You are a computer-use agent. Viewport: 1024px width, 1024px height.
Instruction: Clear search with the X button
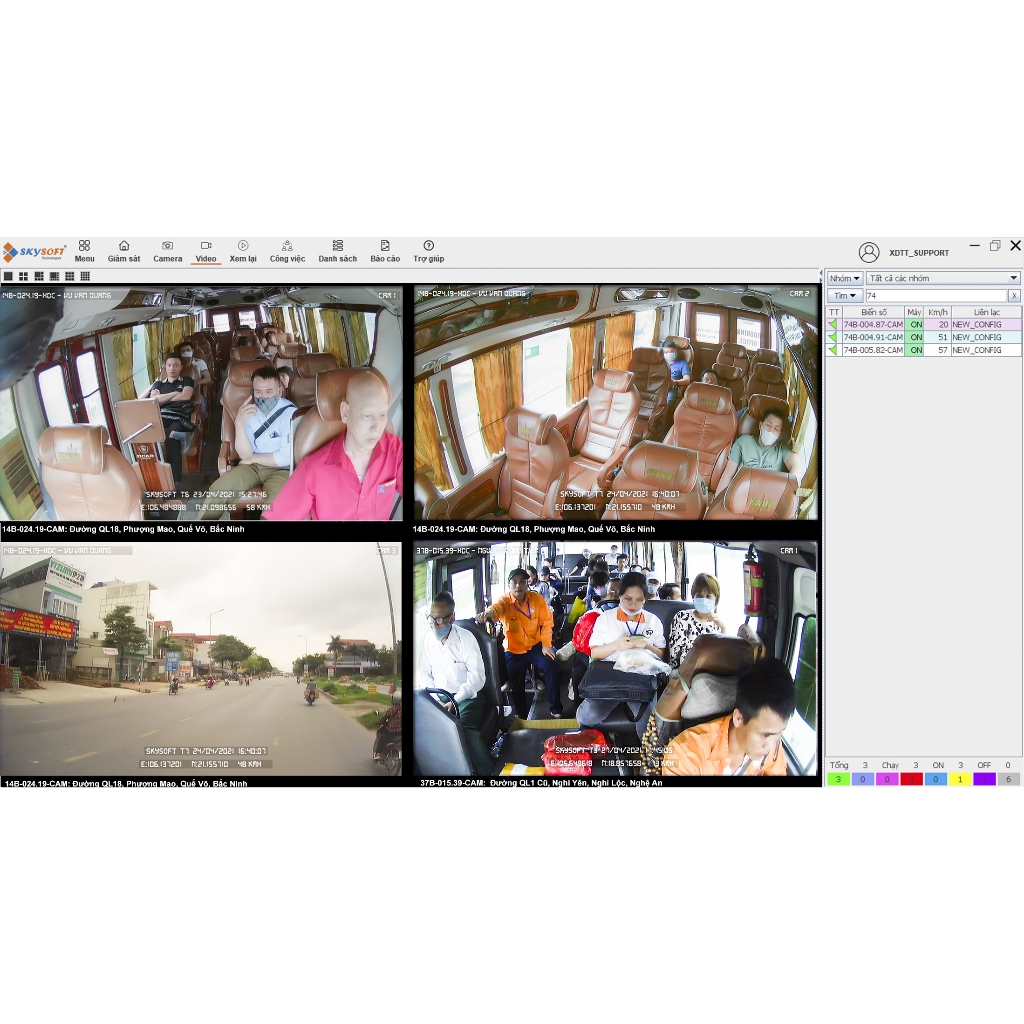click(x=1014, y=296)
